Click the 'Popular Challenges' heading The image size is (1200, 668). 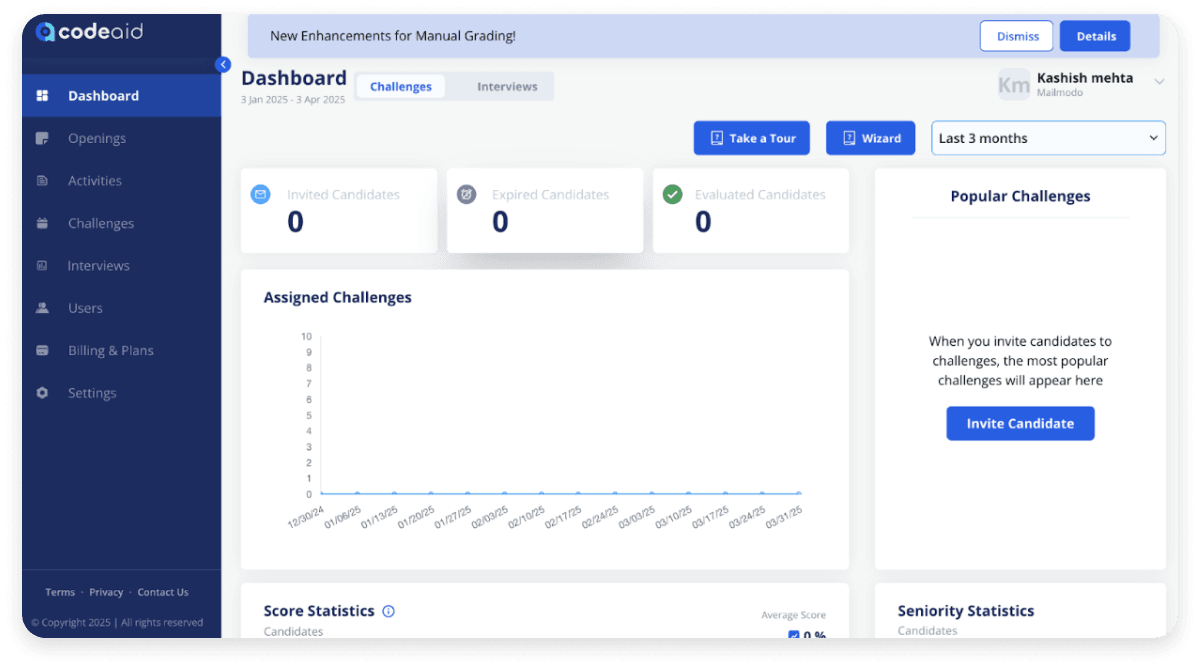click(x=1020, y=196)
